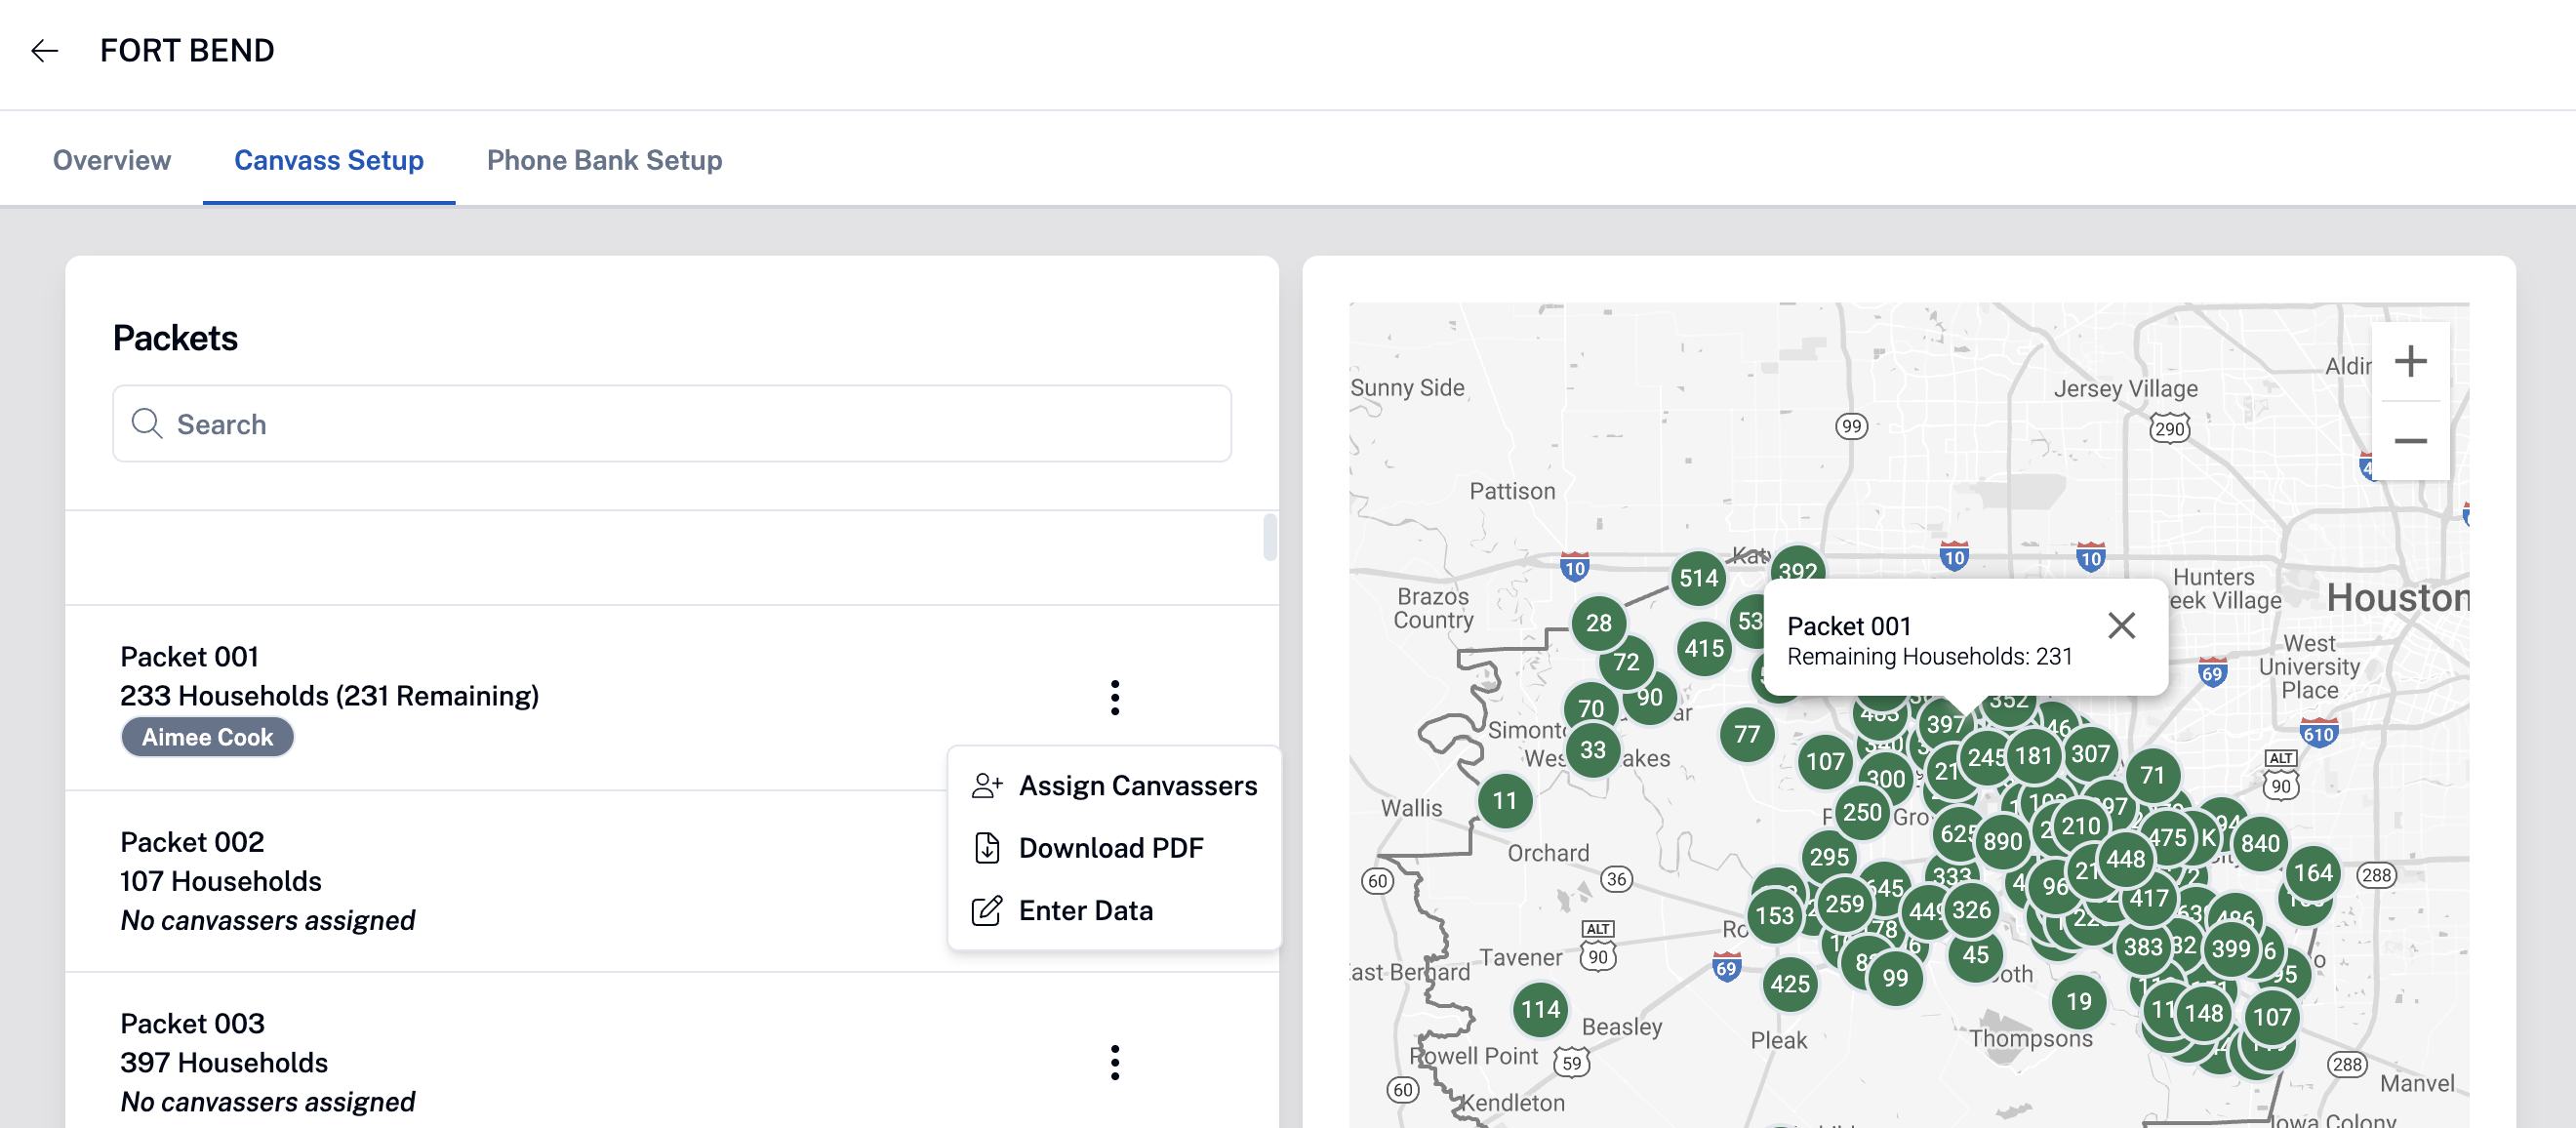Zoom out on the map

point(2410,441)
